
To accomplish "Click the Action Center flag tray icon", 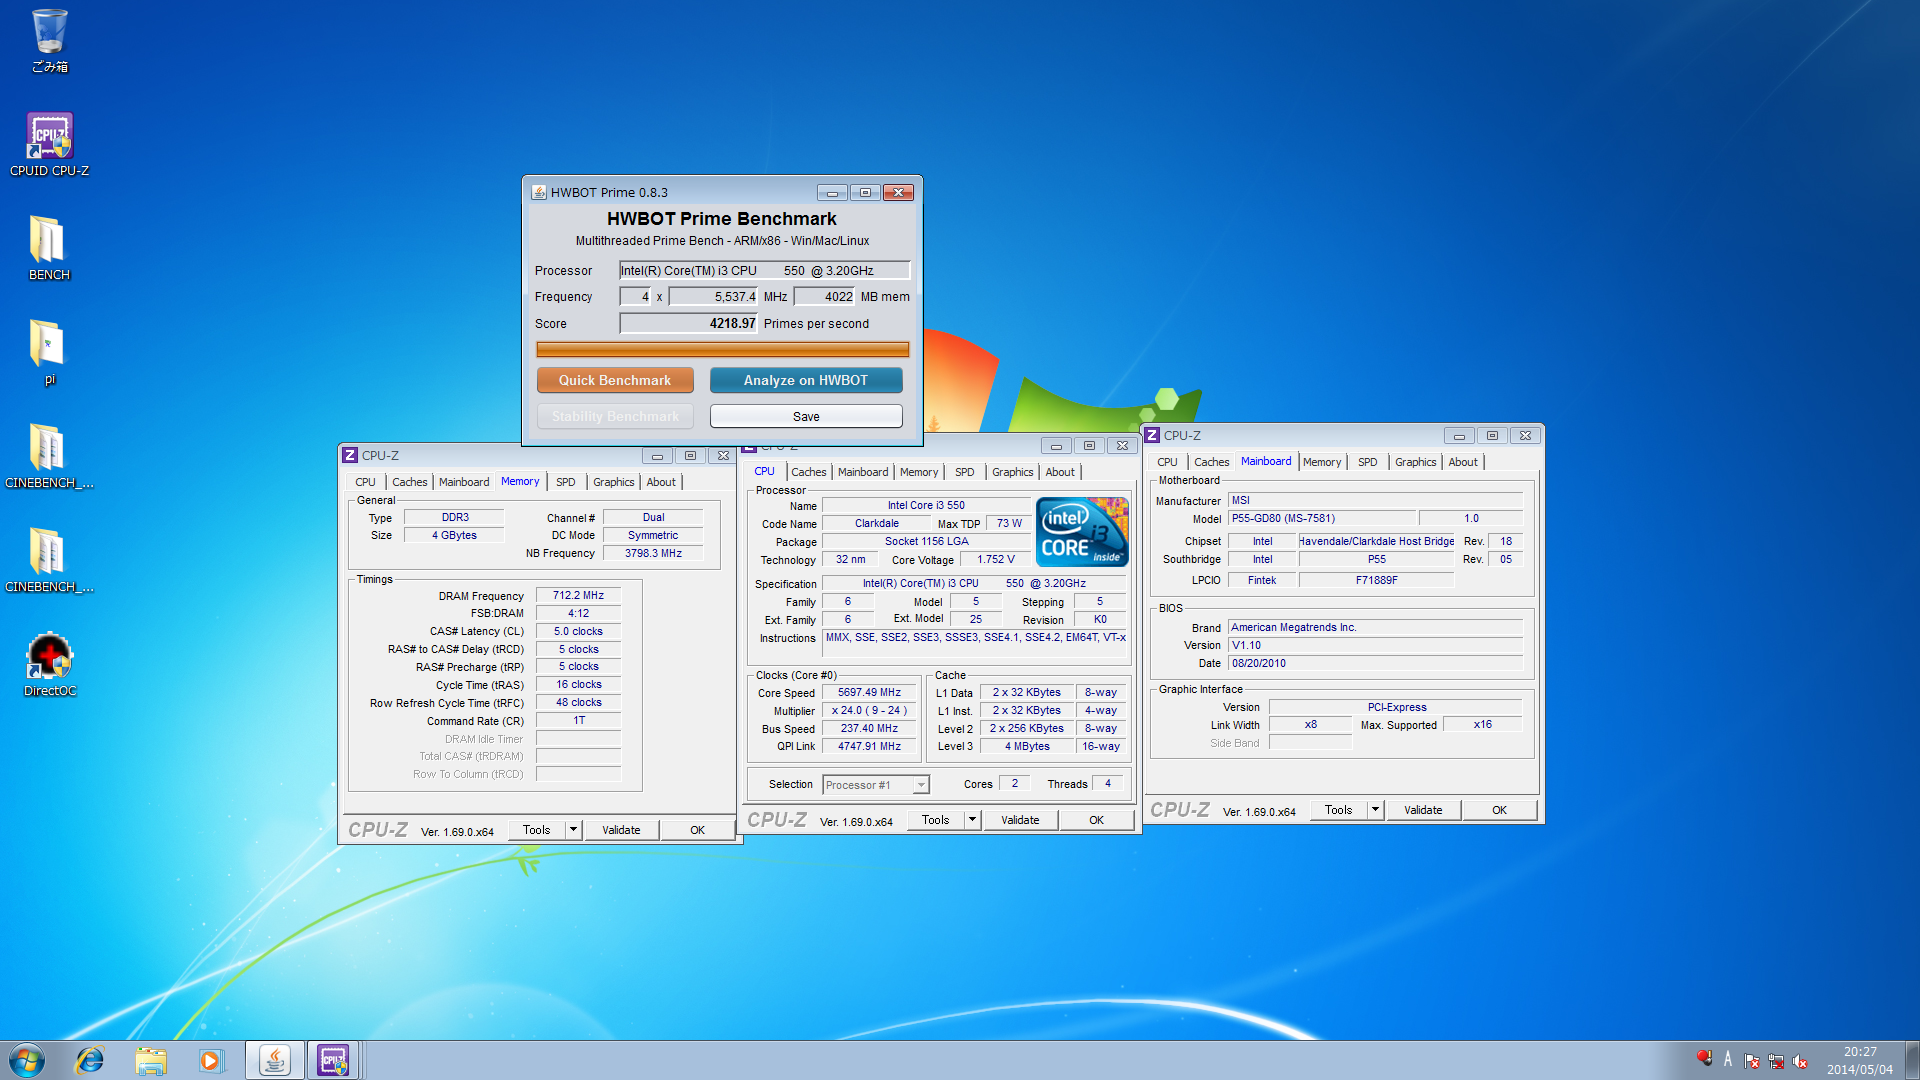I will 1752,1062.
